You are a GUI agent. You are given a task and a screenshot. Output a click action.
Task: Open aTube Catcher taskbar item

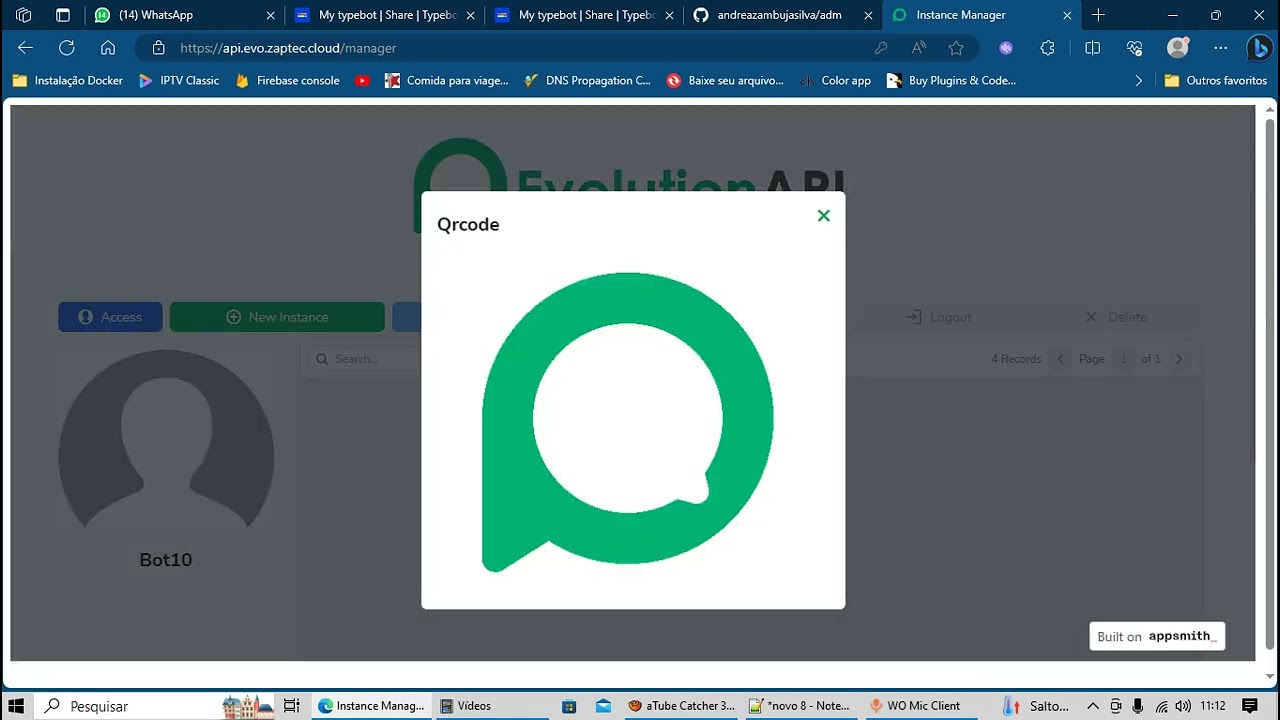[x=682, y=706]
